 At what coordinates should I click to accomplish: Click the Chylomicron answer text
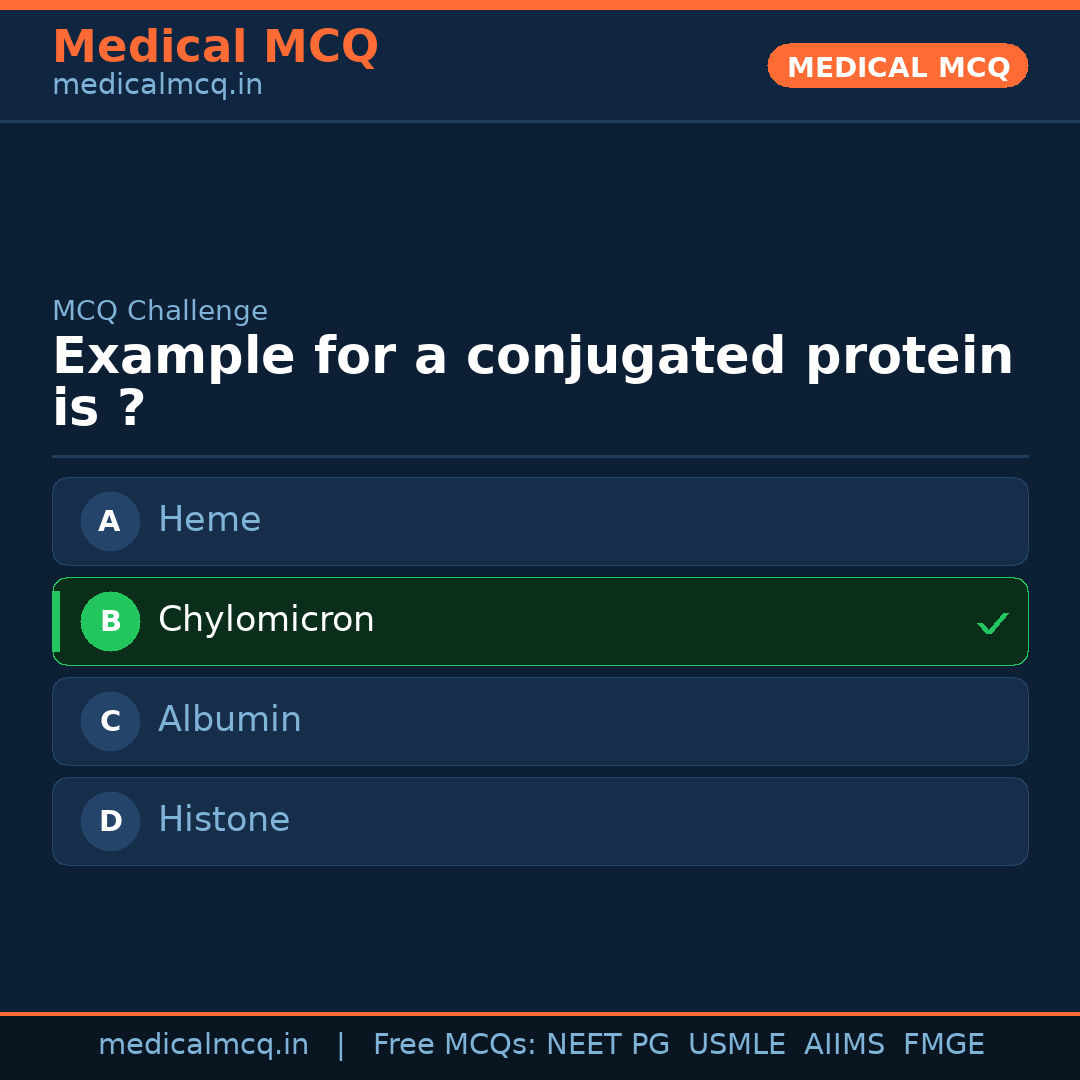click(266, 620)
